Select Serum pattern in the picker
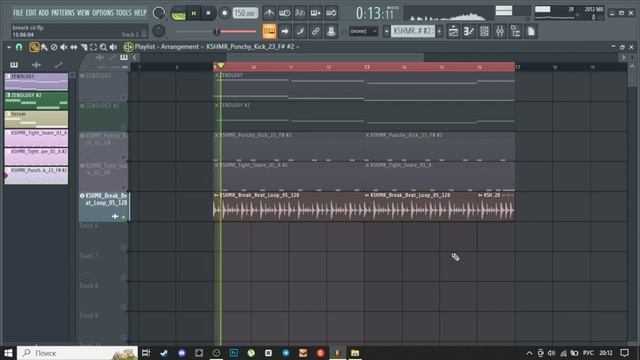This screenshot has height=360, width=640. (x=36, y=119)
